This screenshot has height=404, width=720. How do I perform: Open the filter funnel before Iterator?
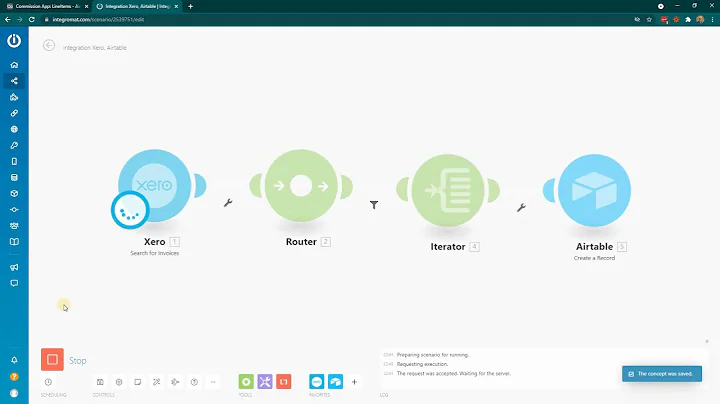[374, 205]
